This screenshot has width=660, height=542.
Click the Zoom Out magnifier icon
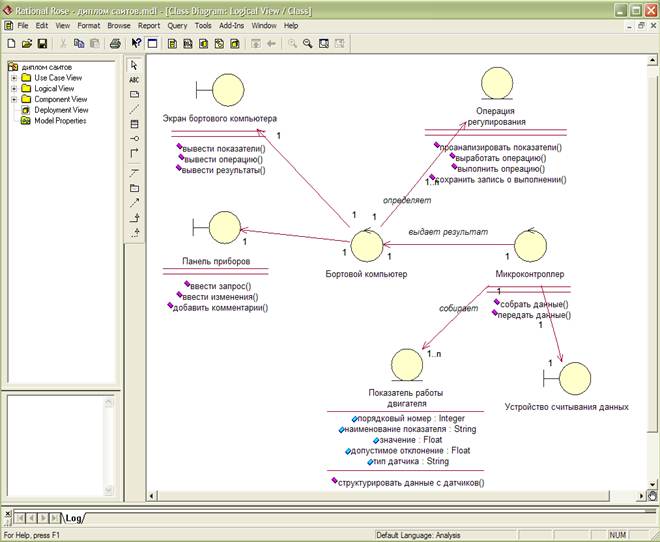[308, 43]
